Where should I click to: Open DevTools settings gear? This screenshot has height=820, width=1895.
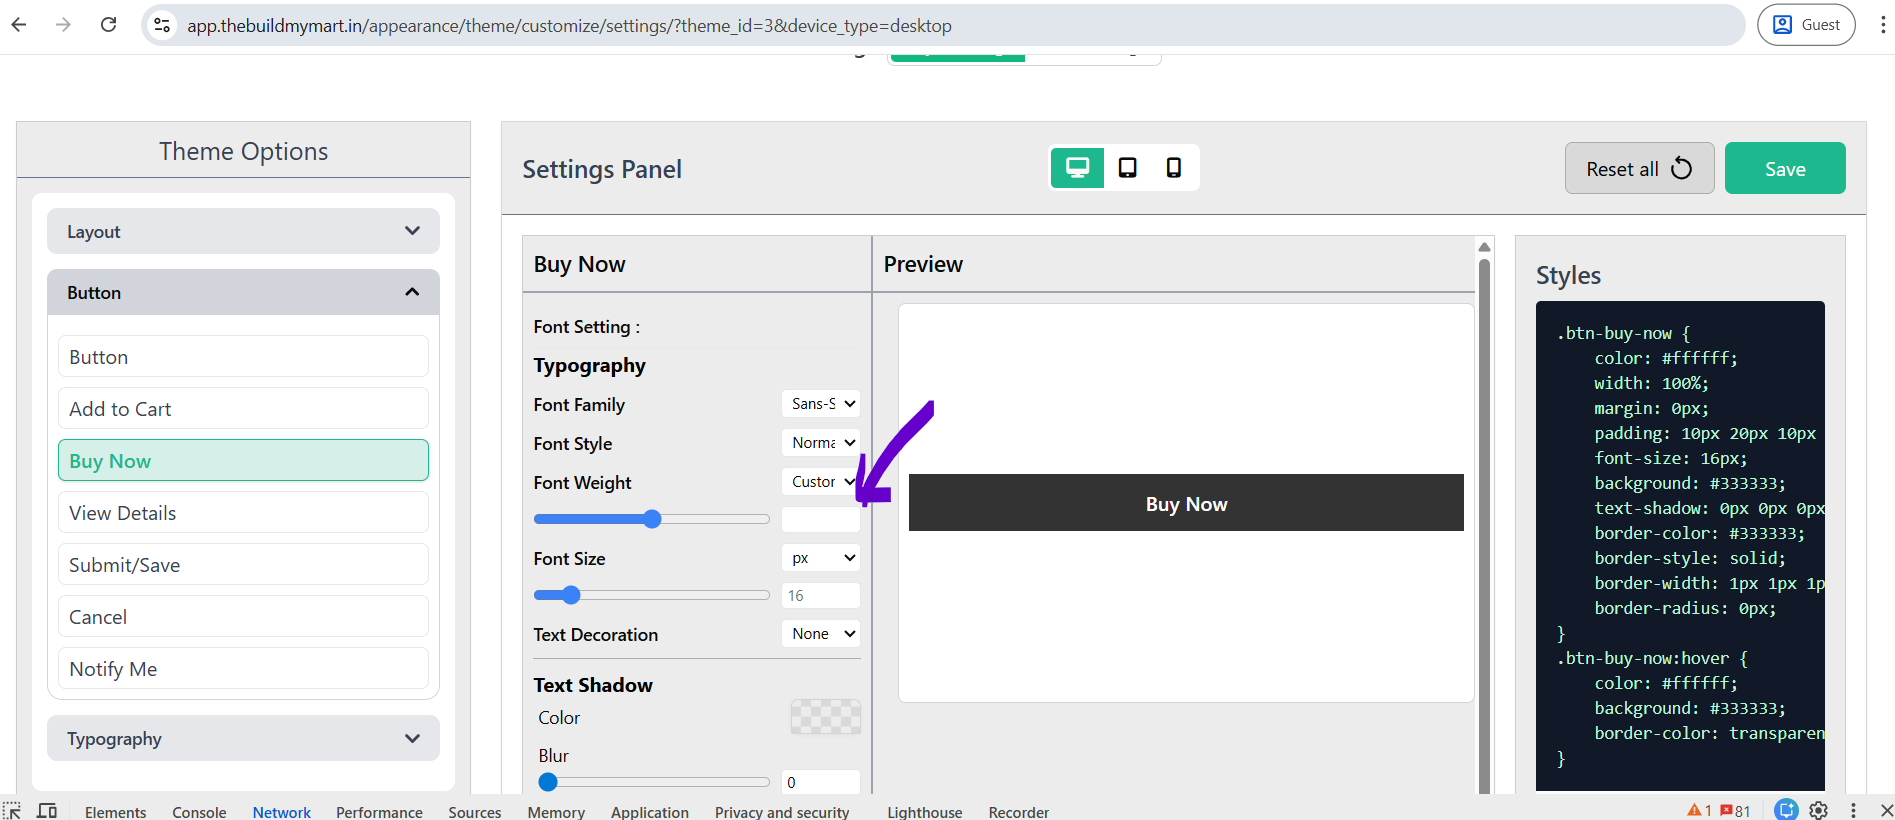pos(1819,810)
